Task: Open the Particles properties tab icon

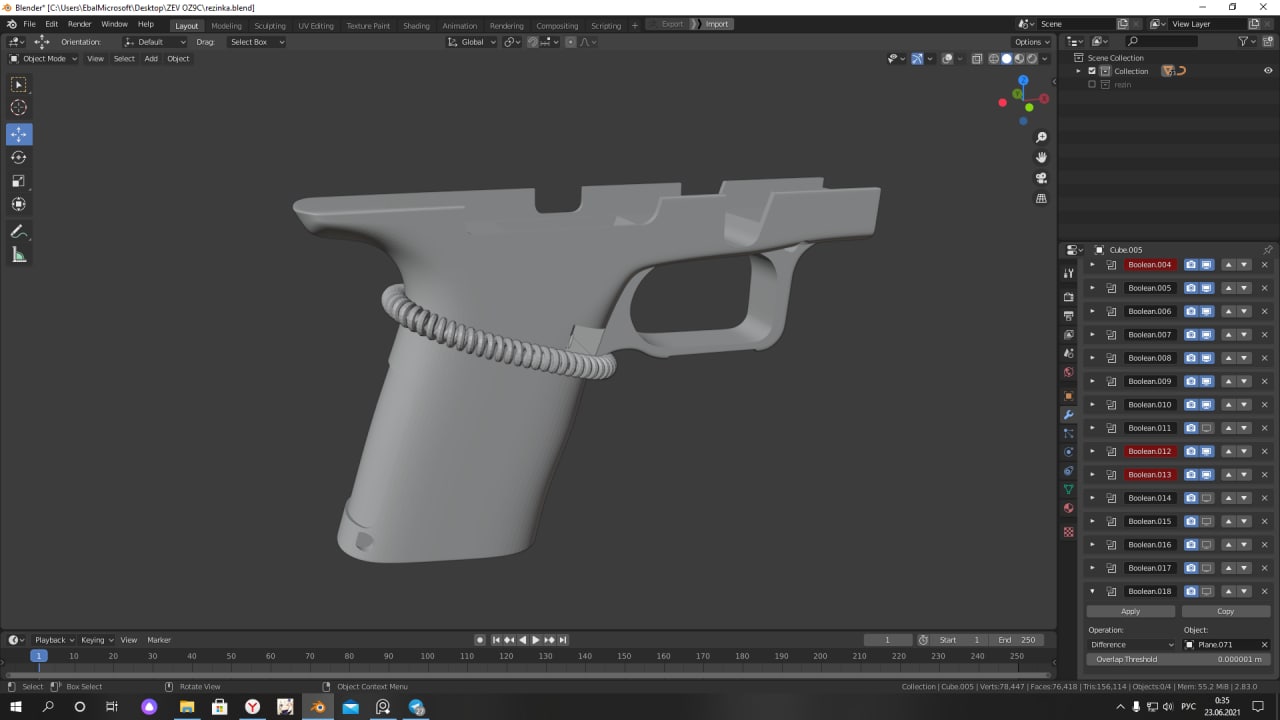Action: [1068, 433]
